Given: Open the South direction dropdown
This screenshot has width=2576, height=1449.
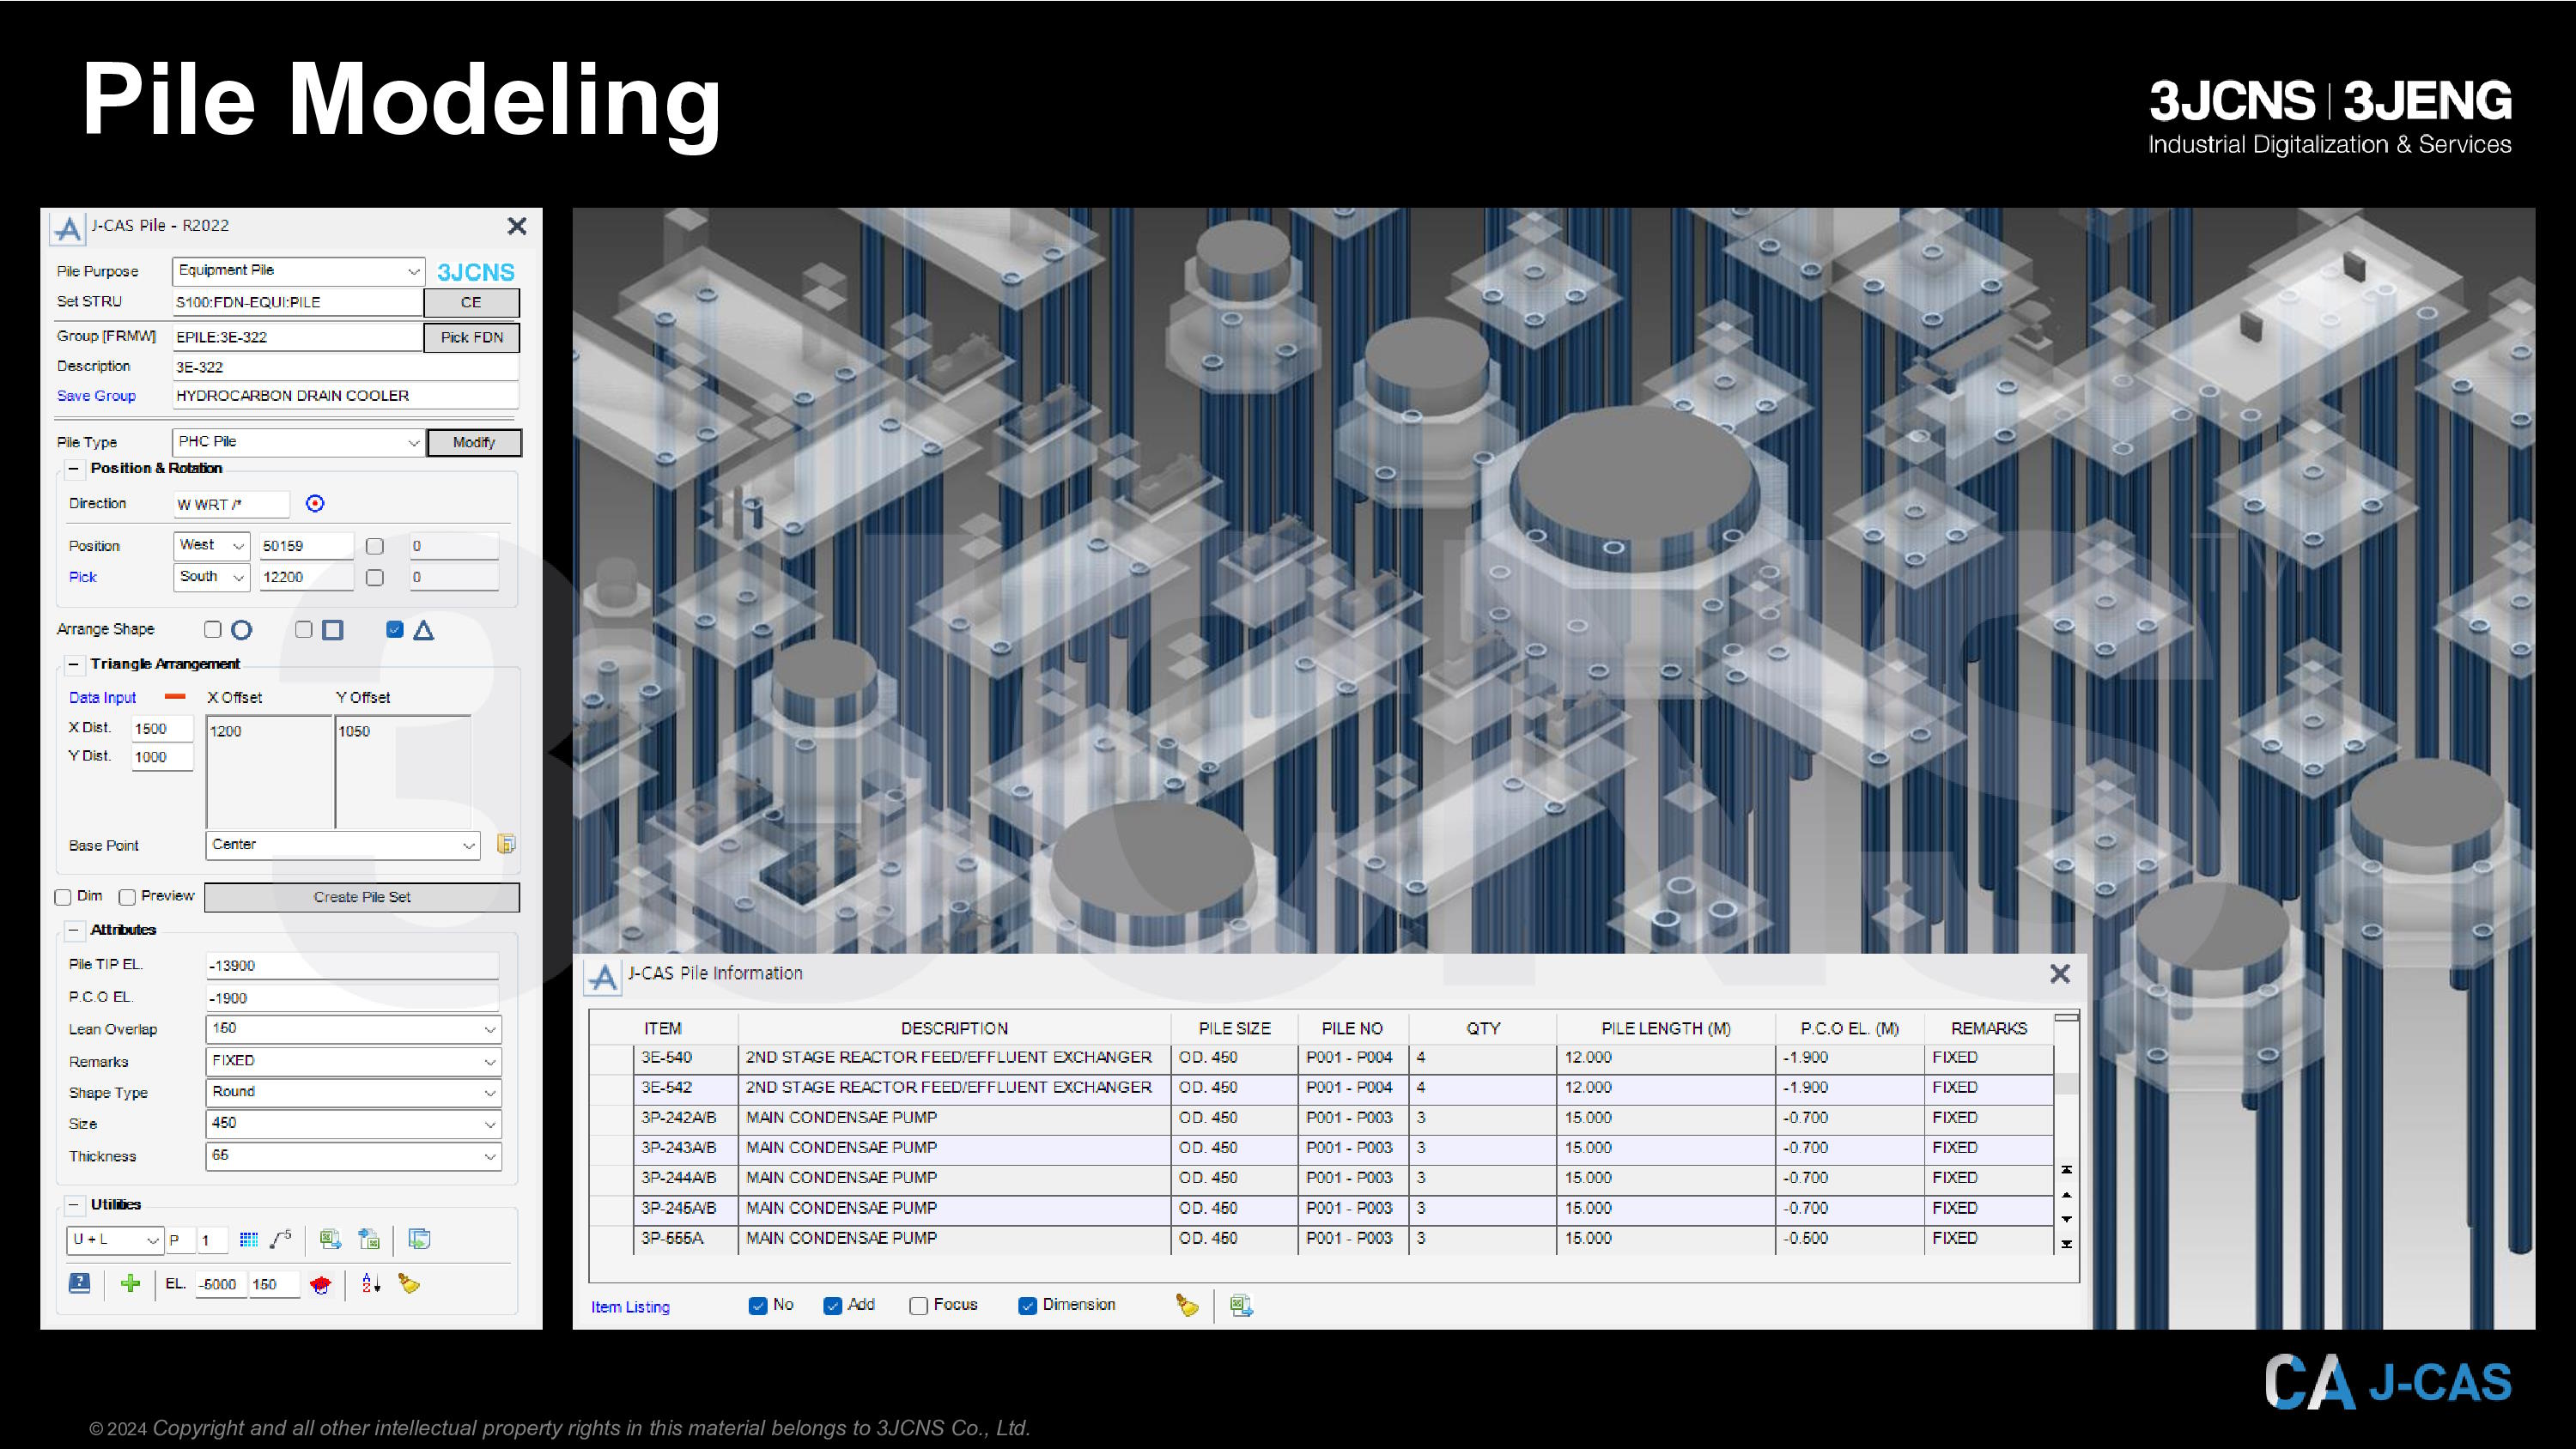Looking at the screenshot, I should [212, 577].
